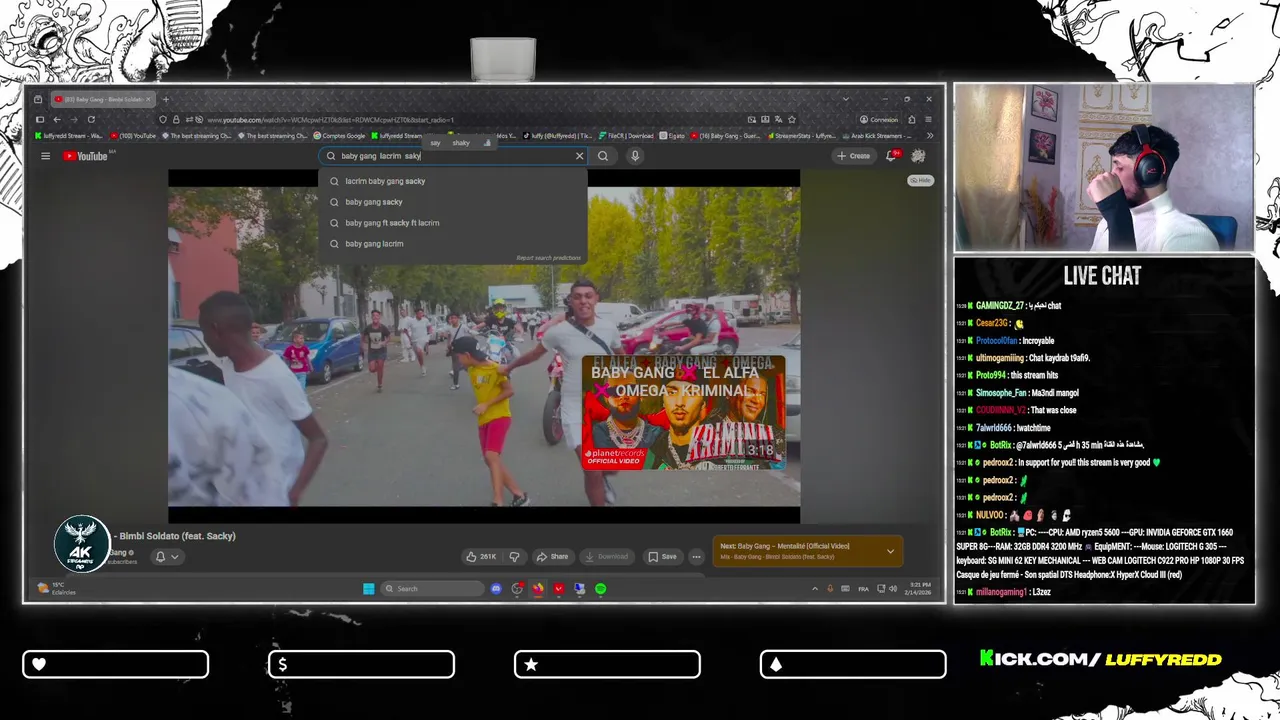Open the clock showing 3:21 PM

(x=920, y=589)
